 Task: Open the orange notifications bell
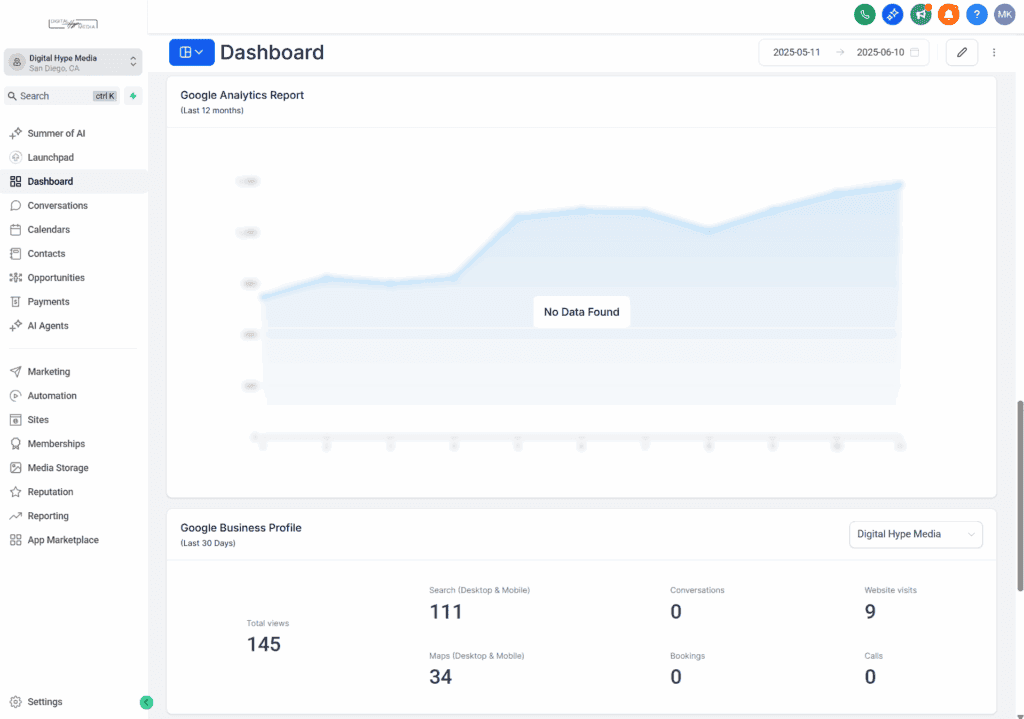pyautogui.click(x=948, y=14)
